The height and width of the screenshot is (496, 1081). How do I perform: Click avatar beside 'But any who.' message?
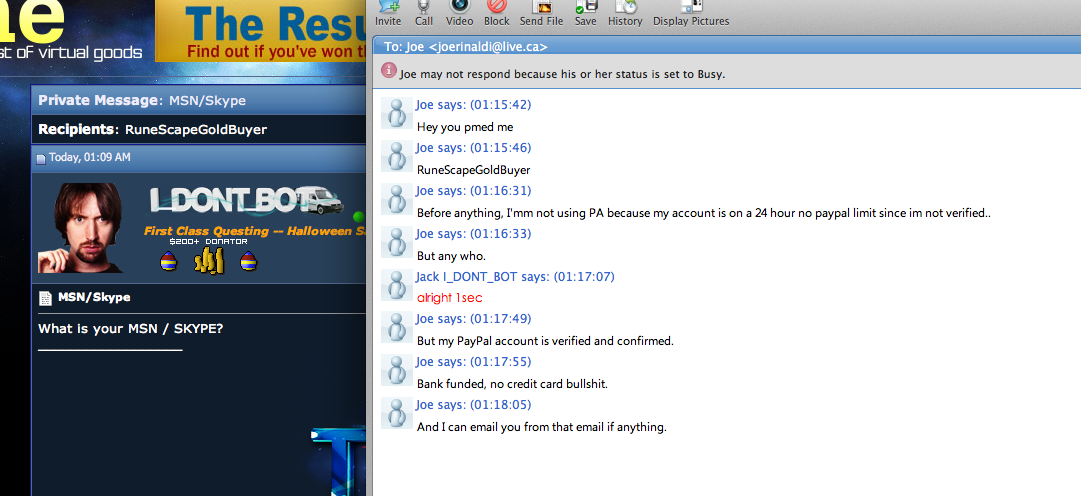[x=396, y=242]
